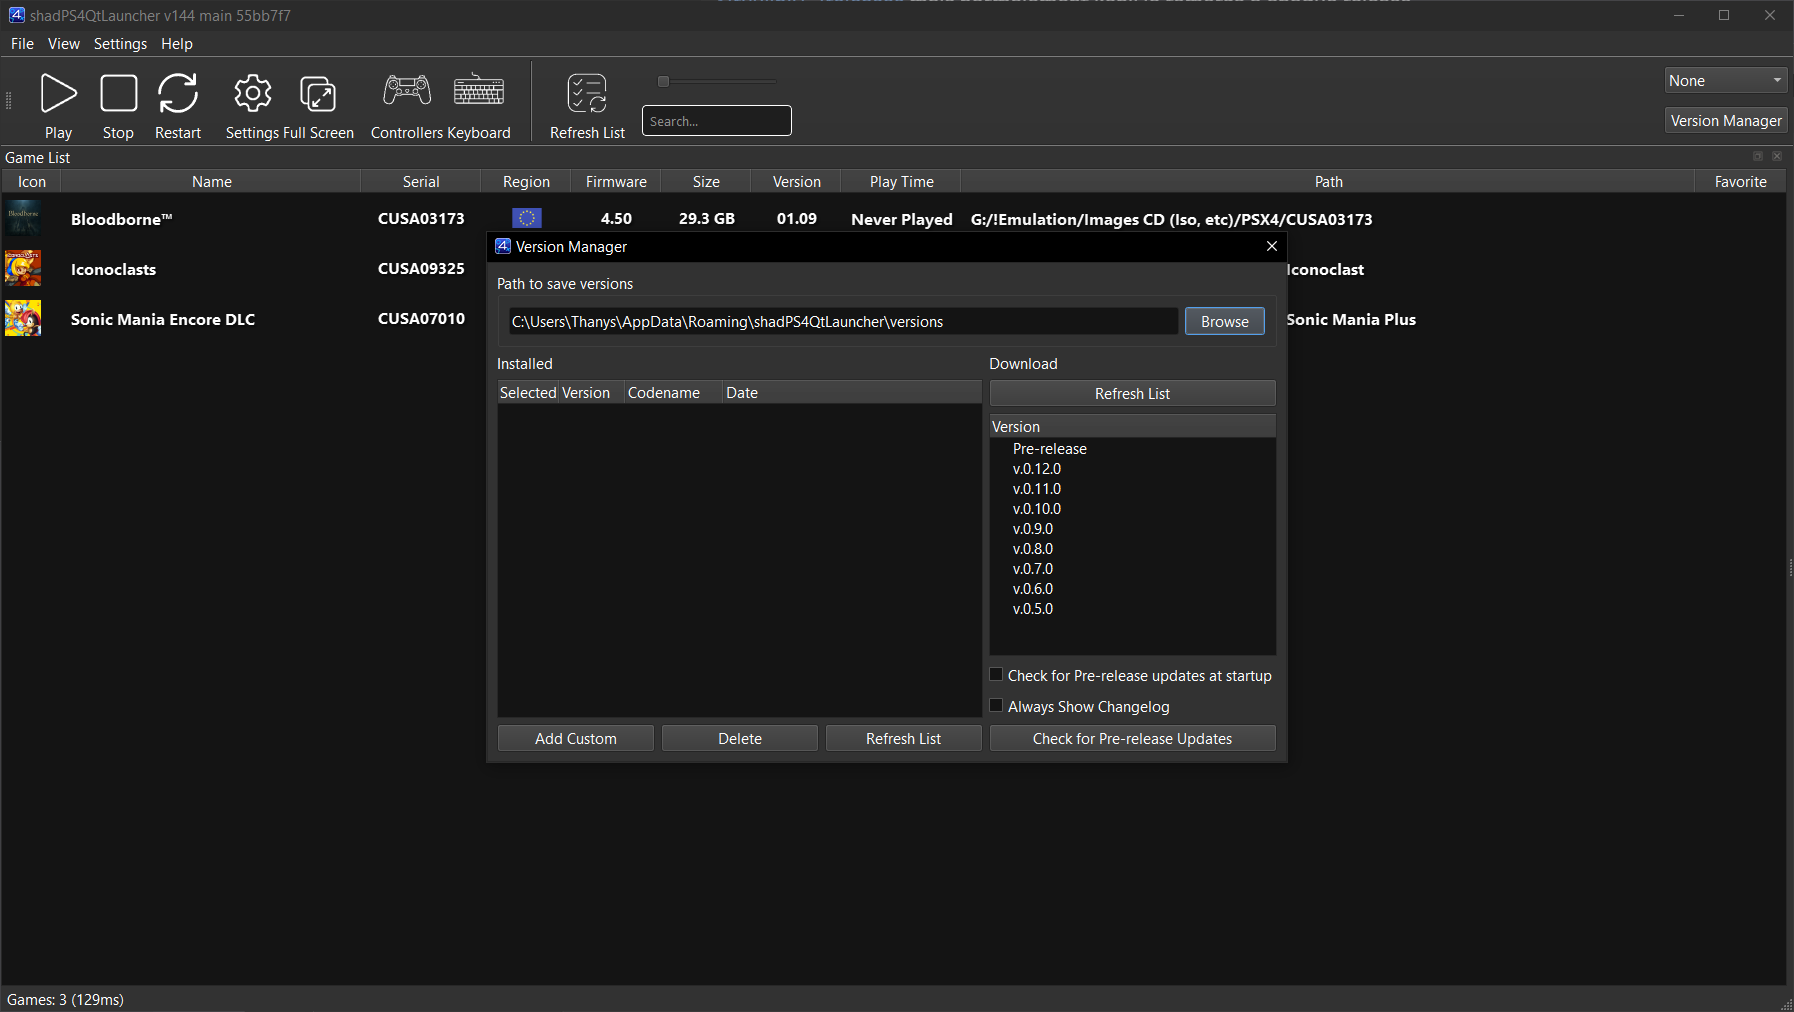Select v.0.12.0 in the download list
1794x1012 pixels.
(x=1037, y=469)
